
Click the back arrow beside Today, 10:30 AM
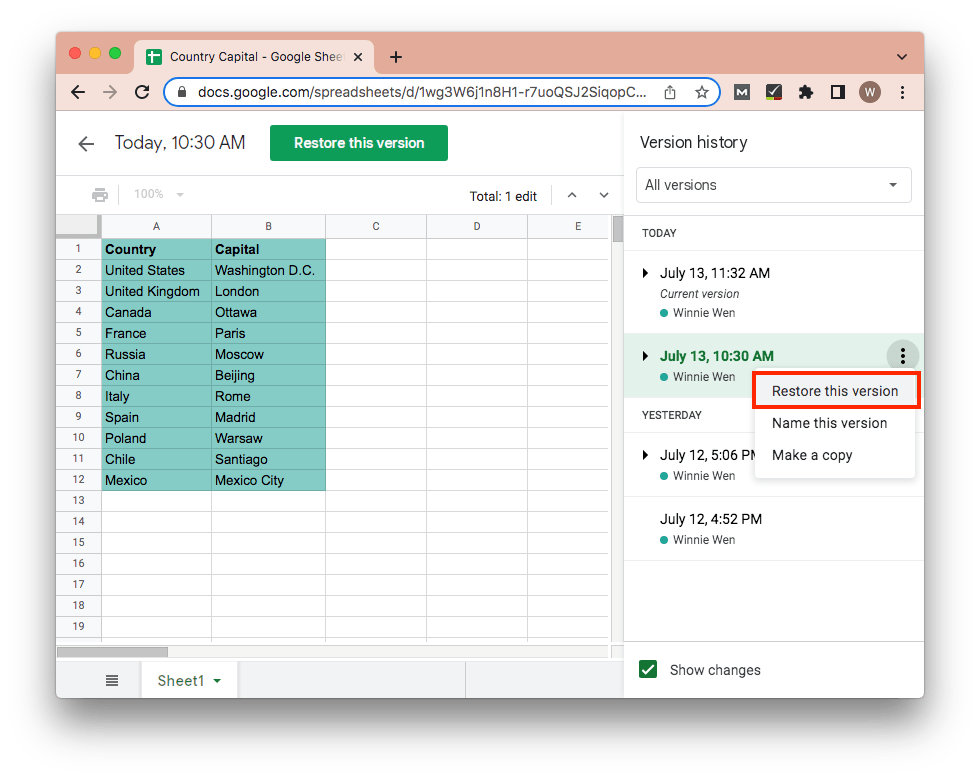tap(86, 144)
